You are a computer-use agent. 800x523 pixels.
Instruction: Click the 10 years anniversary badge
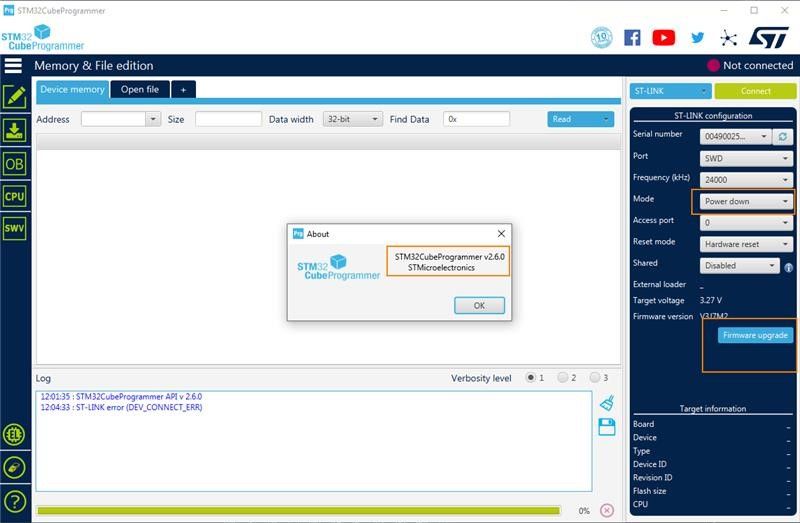pos(602,38)
